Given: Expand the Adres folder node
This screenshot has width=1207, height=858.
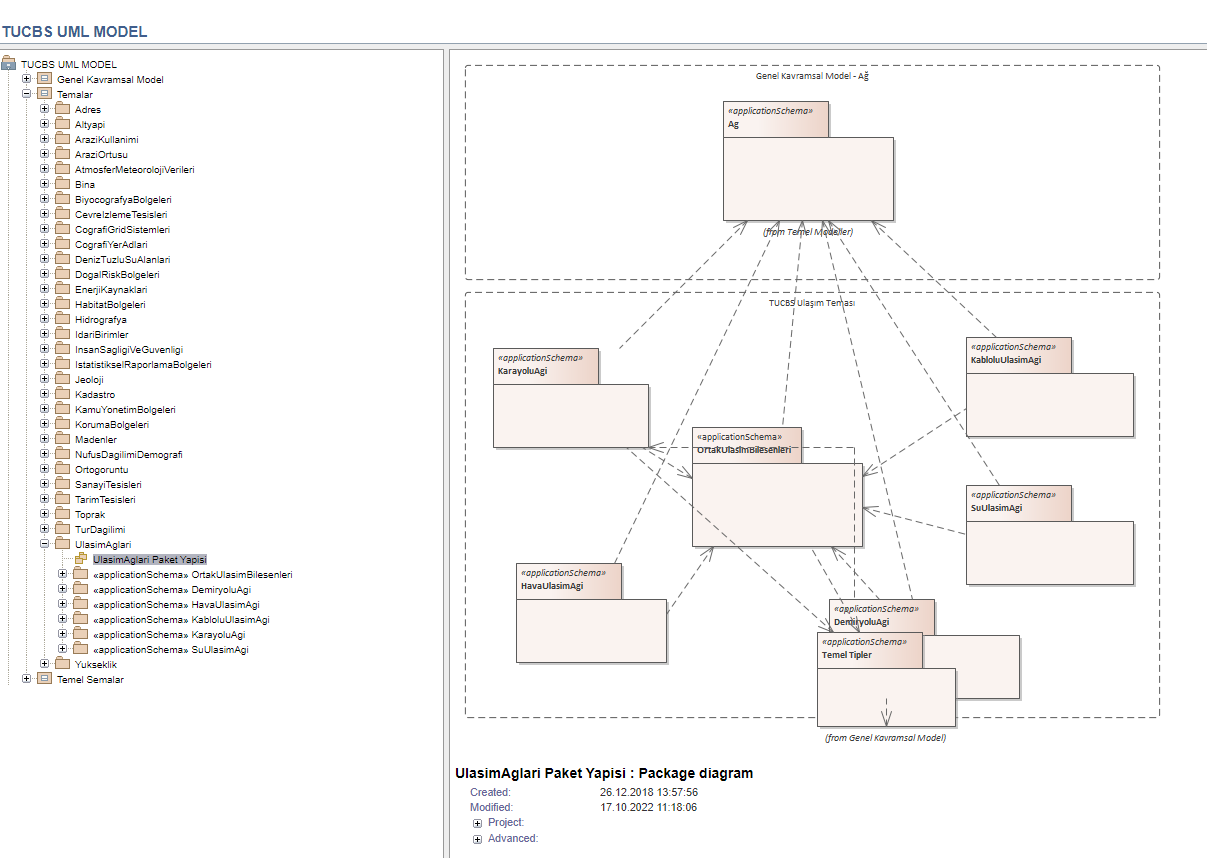Looking at the screenshot, I should pos(45,109).
